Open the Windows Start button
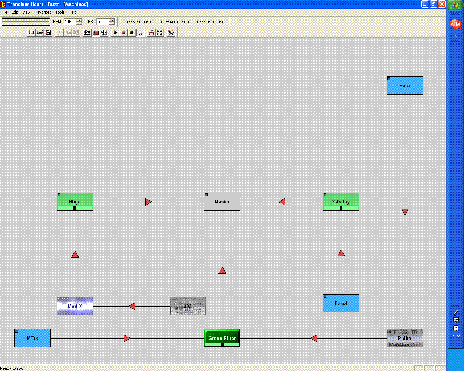Viewport: 464px width, 392px height. 455,5
